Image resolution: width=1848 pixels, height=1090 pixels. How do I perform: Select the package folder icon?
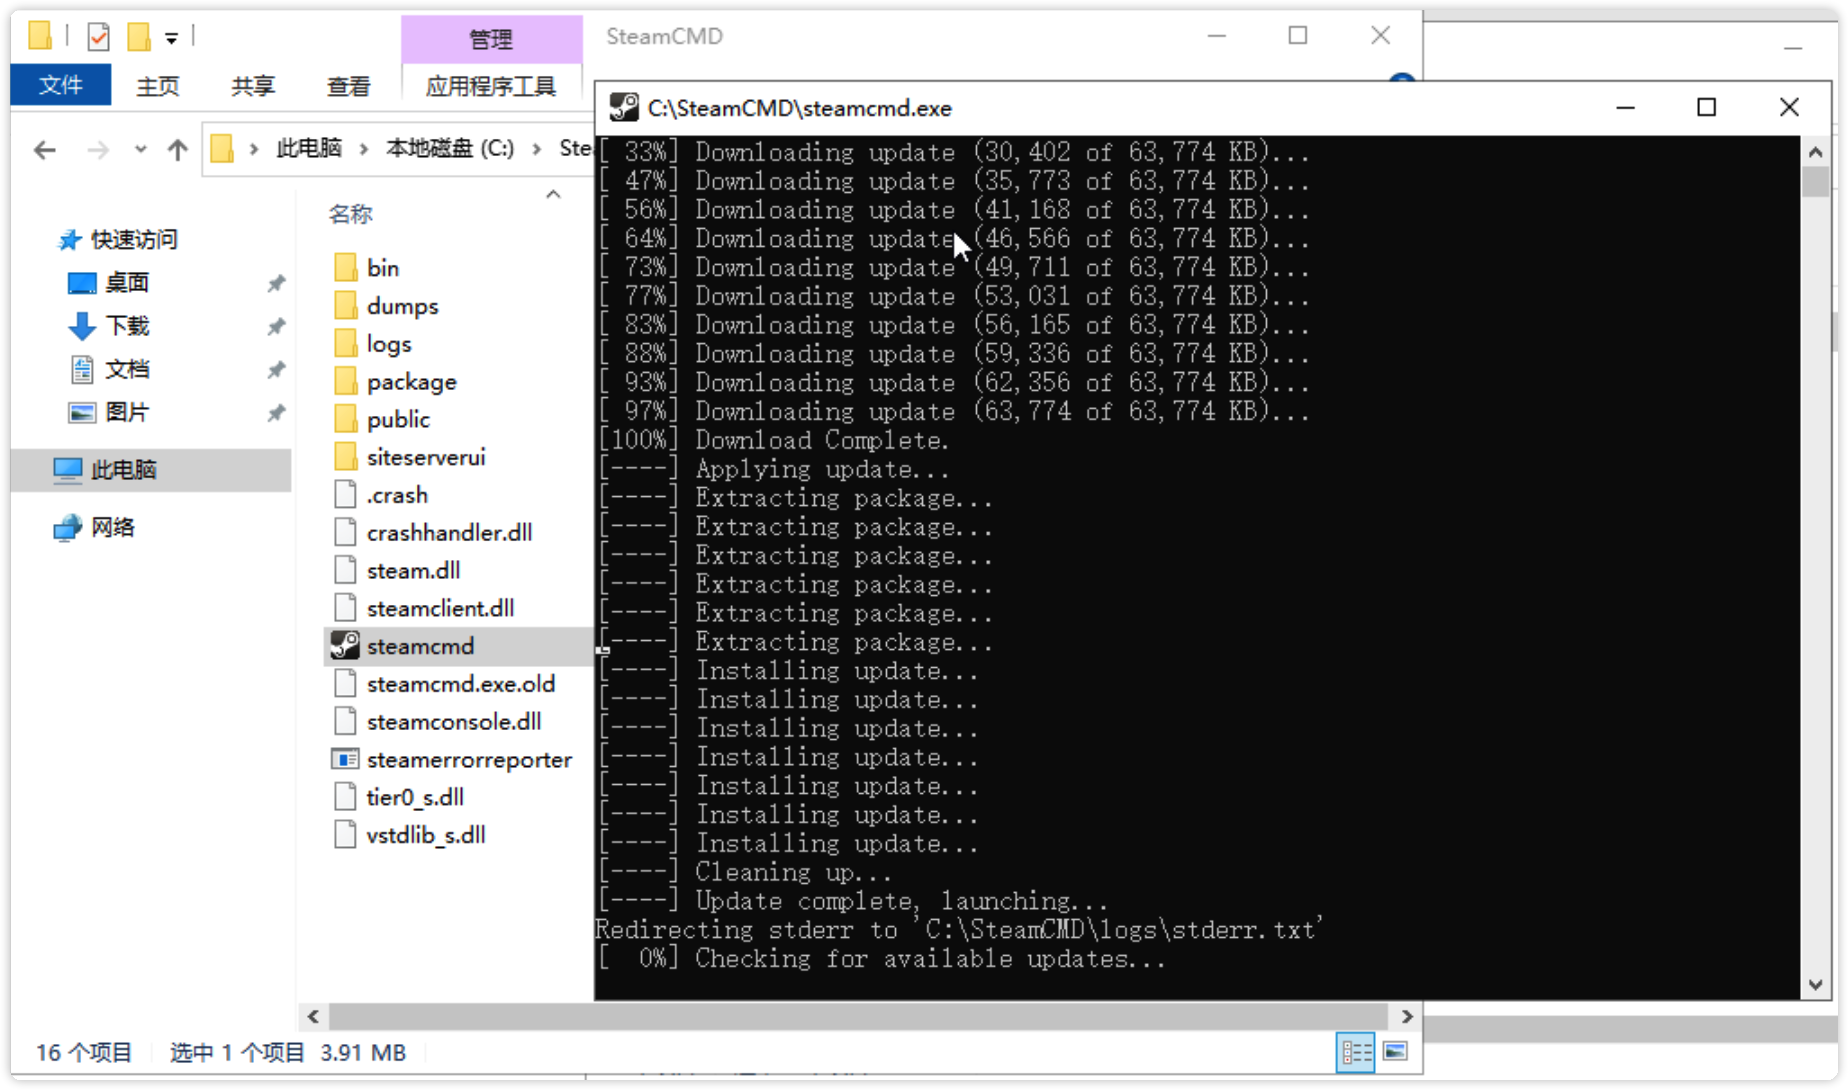click(x=345, y=382)
